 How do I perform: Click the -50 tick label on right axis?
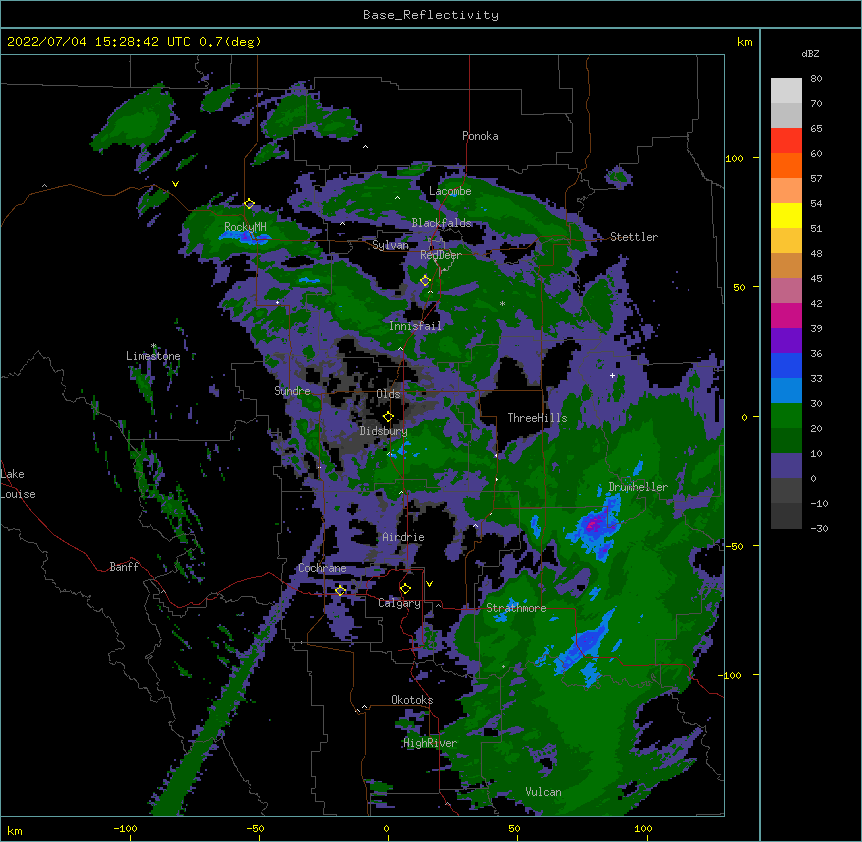point(734,546)
